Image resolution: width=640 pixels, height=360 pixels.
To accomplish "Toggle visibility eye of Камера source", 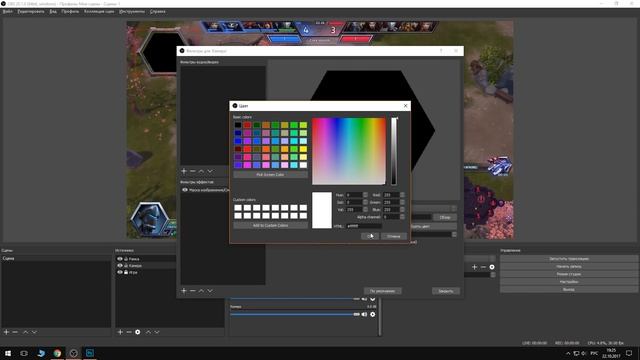I will click(x=120, y=265).
